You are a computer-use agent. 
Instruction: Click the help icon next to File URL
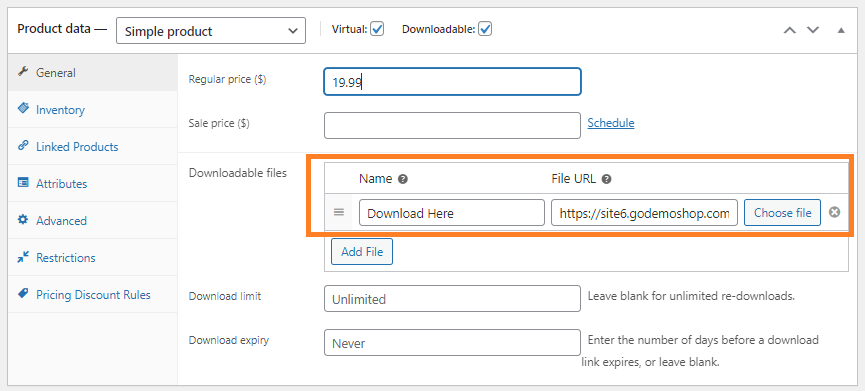(606, 179)
